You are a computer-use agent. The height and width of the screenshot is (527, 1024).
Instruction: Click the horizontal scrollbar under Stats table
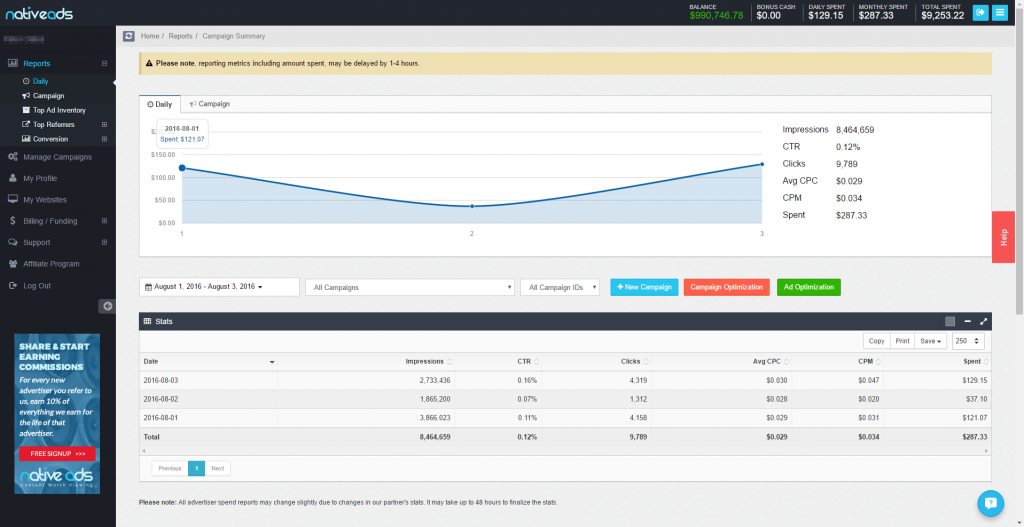click(565, 451)
